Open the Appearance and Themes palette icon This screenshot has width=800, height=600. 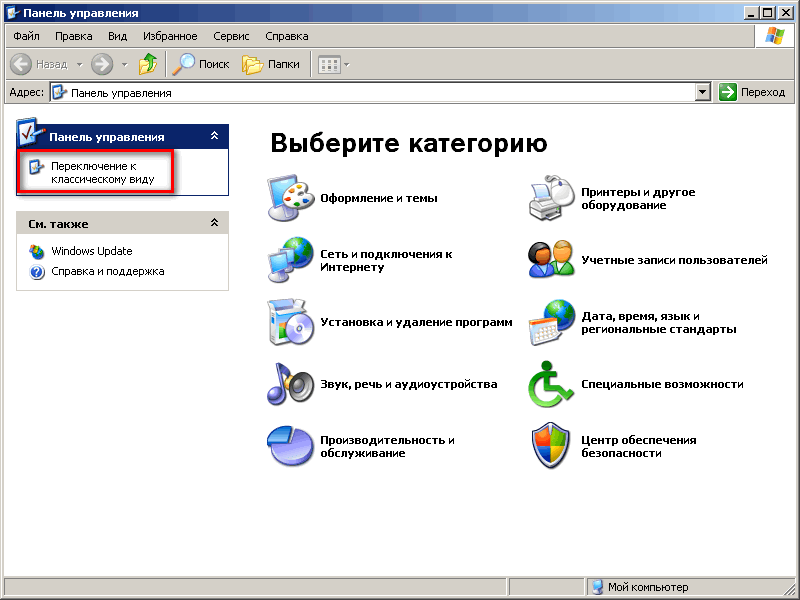coord(290,198)
